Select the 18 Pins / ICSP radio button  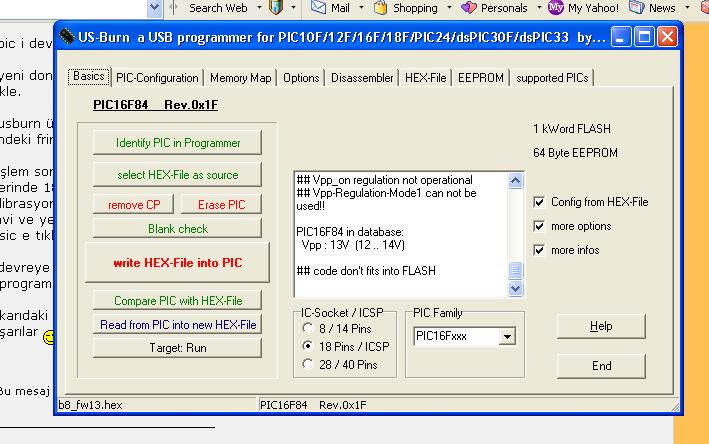click(x=308, y=346)
